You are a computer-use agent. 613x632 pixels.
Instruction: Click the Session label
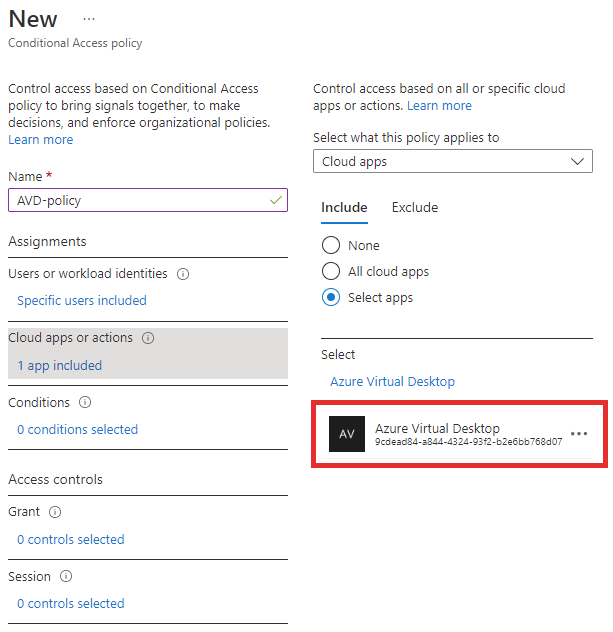[x=29, y=577]
